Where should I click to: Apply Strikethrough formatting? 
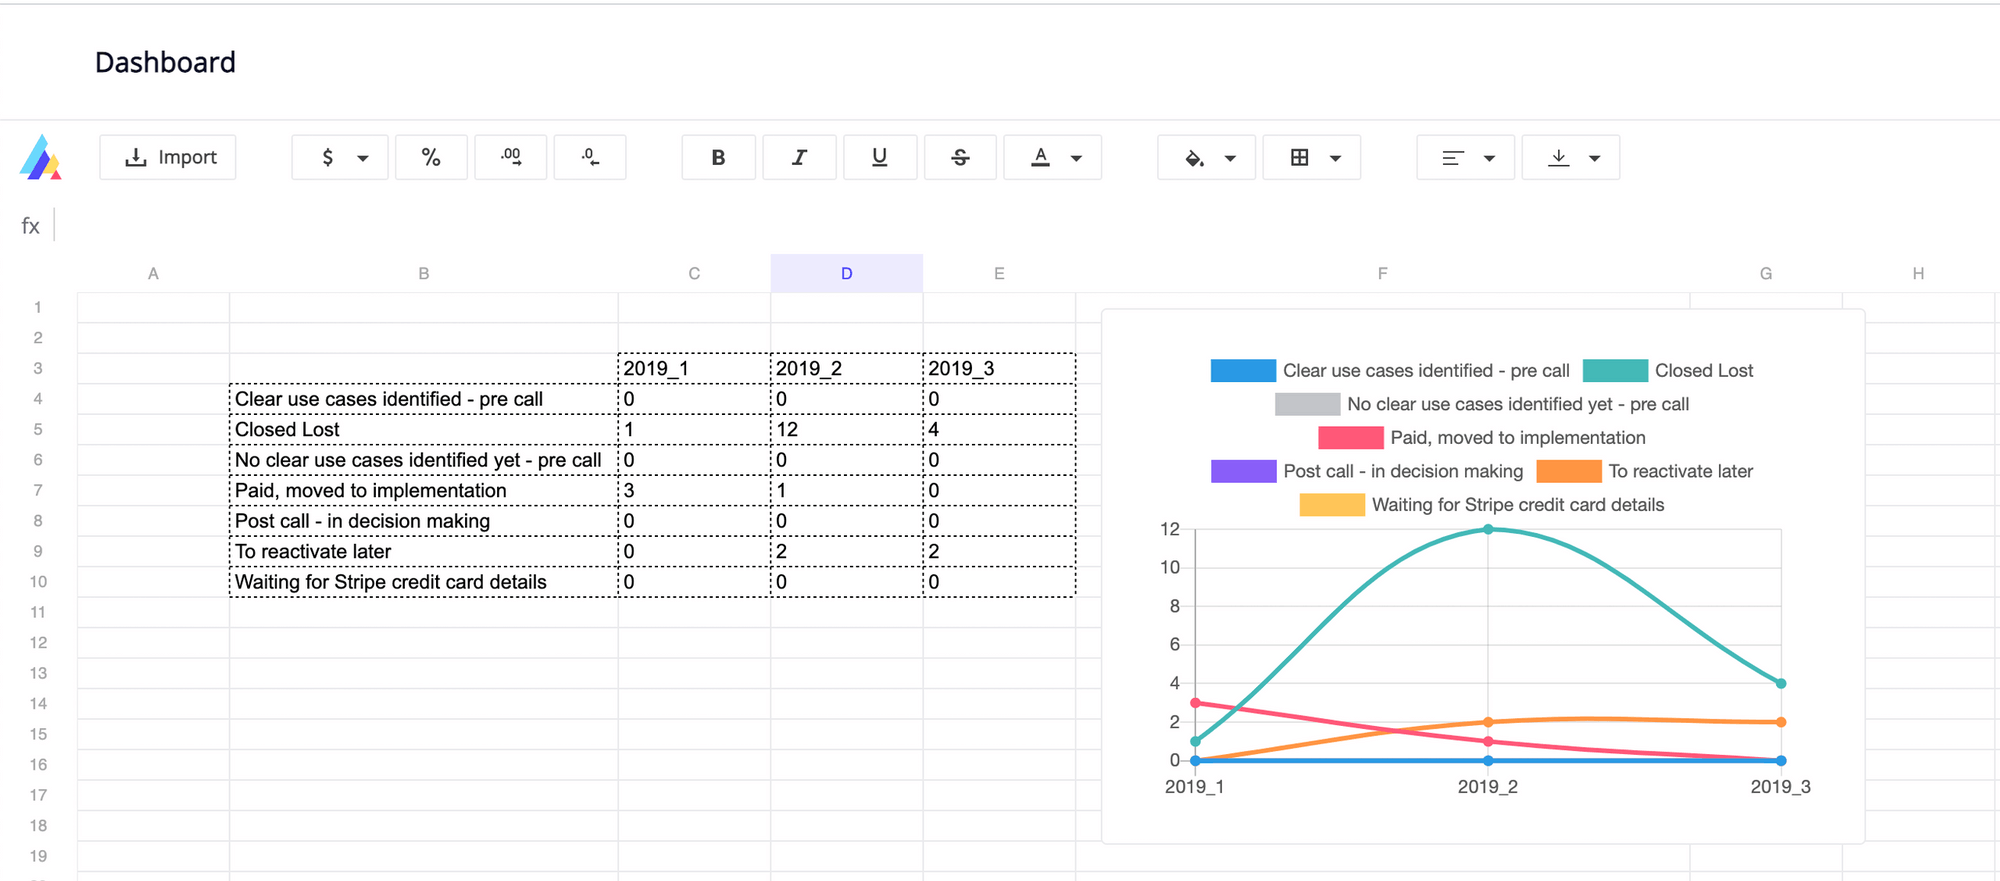(960, 157)
